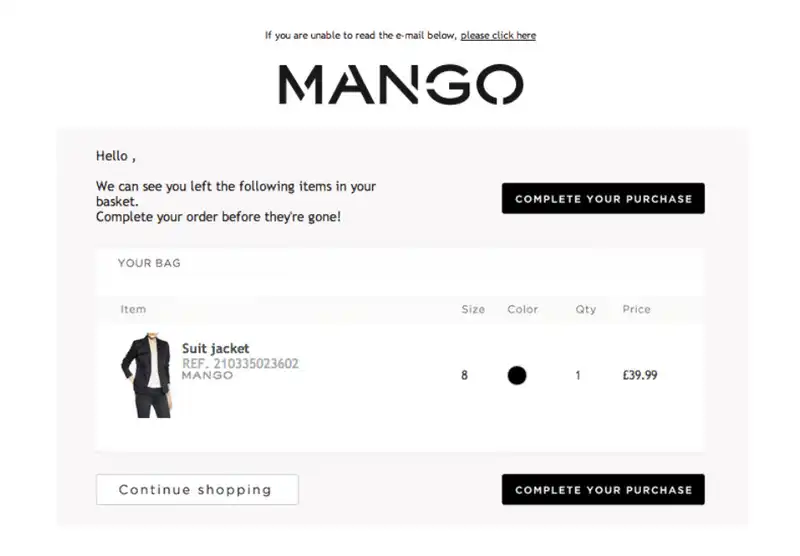Screen dimensions: 800x556
Task: Open the 'please click here' link
Action: [x=498, y=35]
